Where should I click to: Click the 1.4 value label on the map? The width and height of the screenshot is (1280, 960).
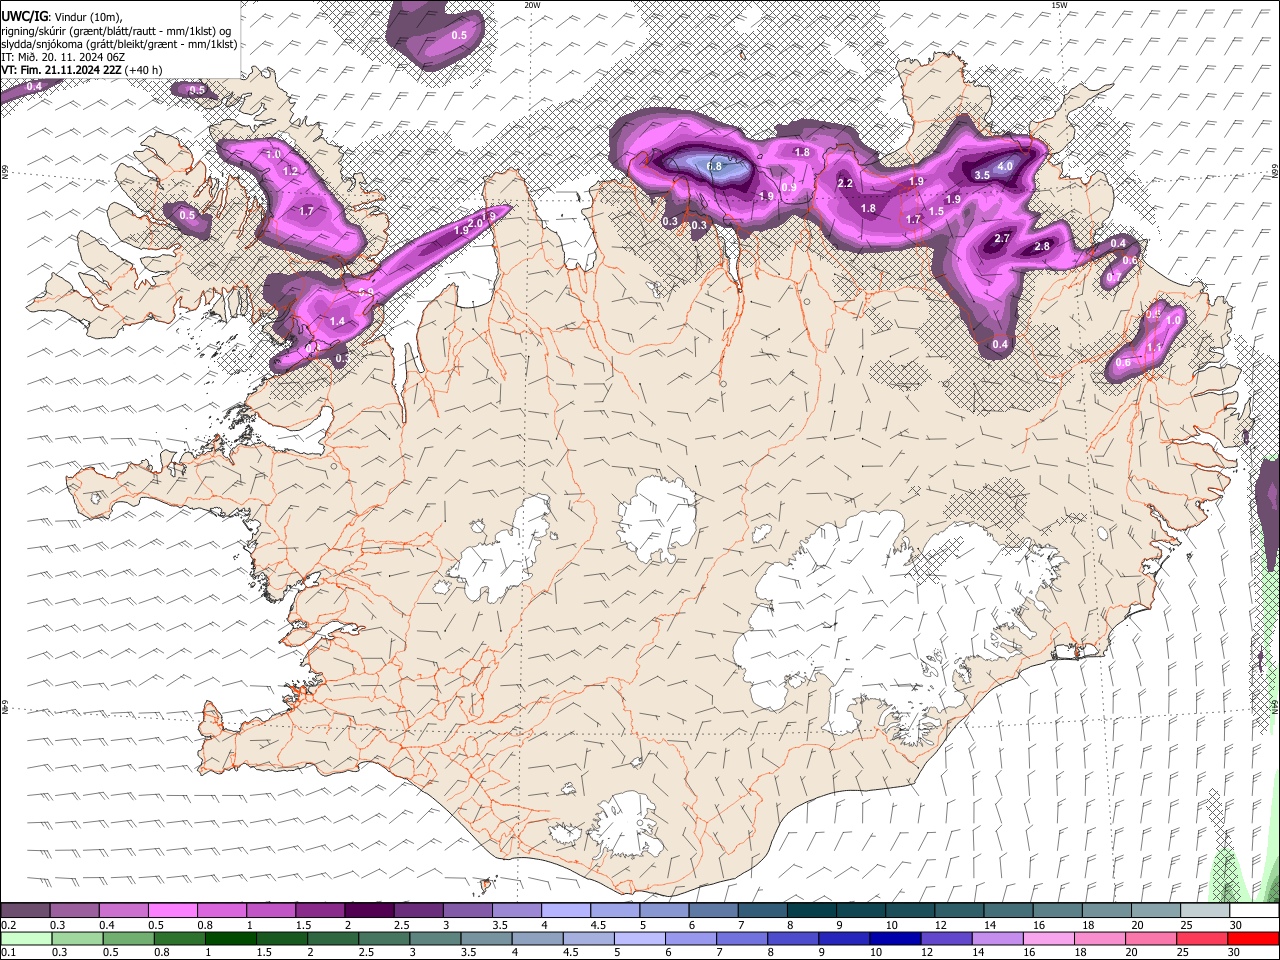(x=337, y=321)
